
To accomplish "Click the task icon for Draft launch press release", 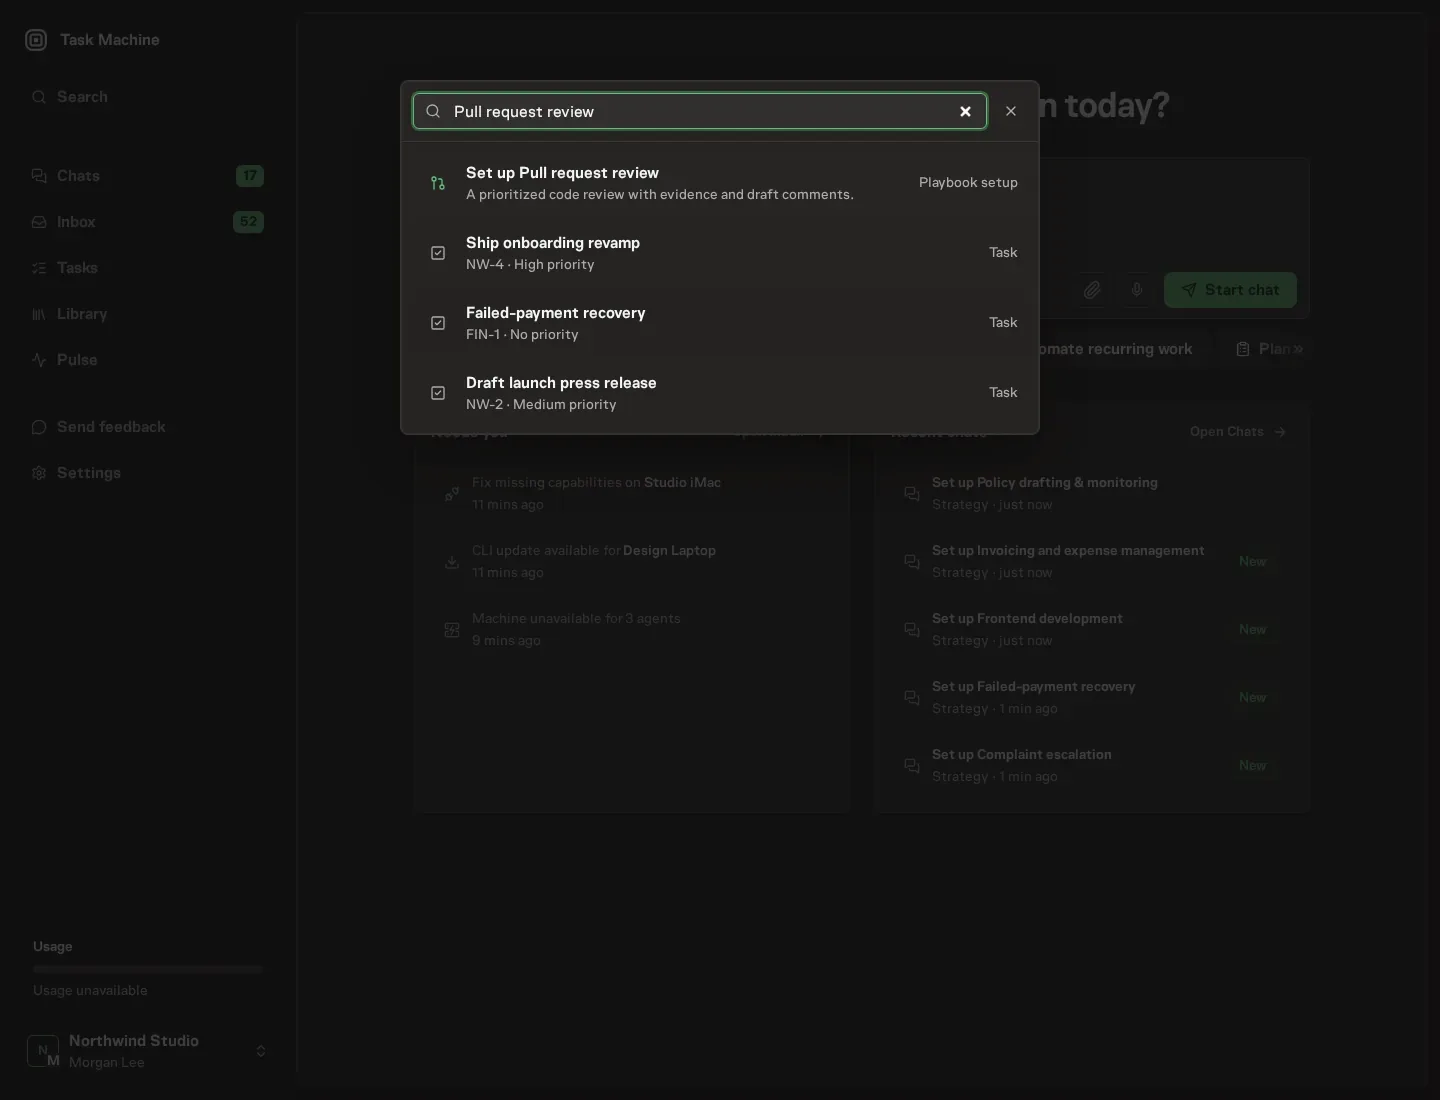I will [438, 393].
